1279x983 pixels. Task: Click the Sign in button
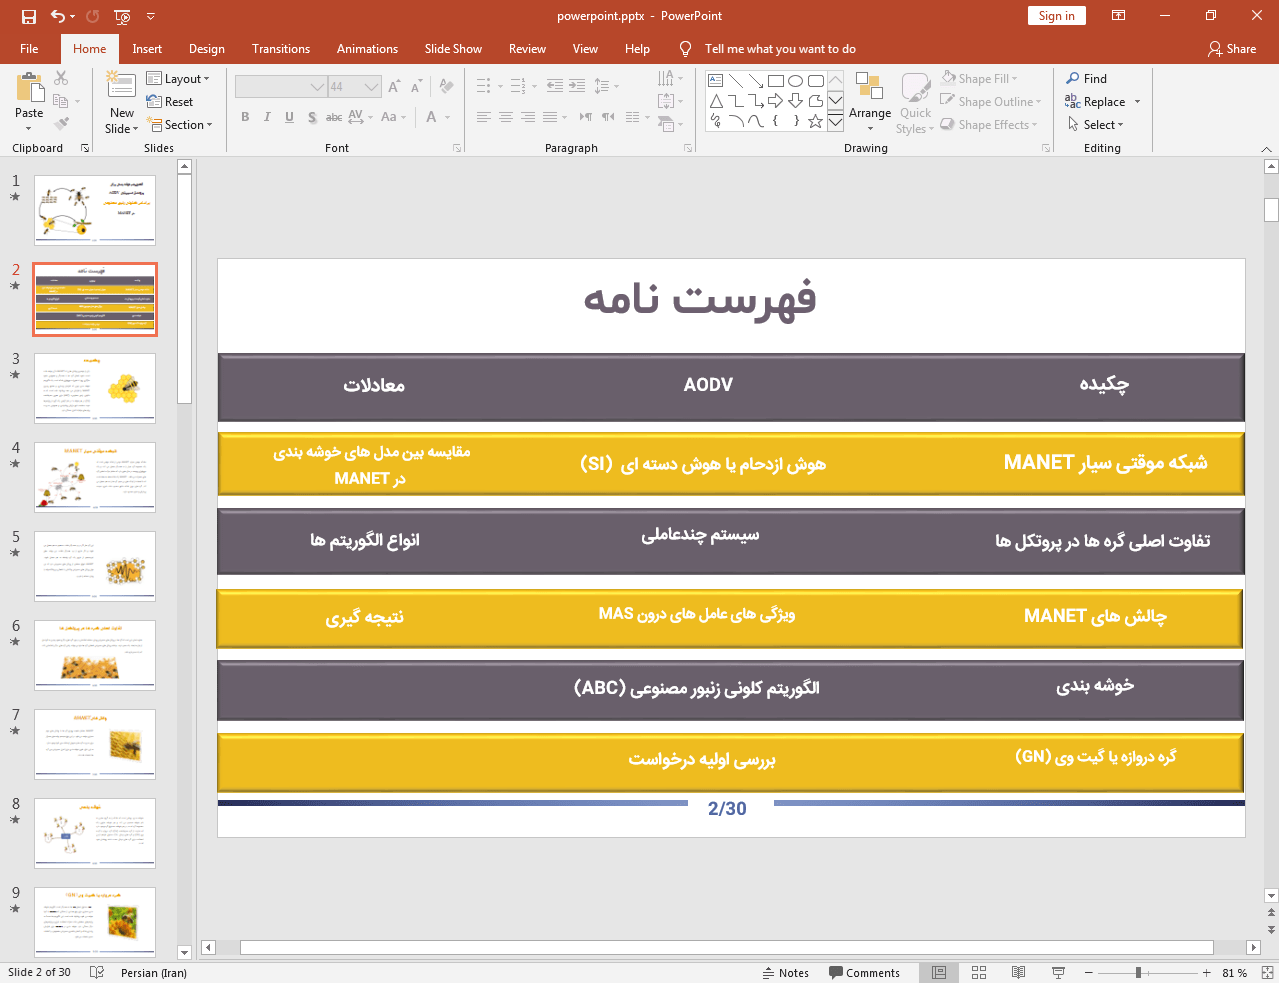pyautogui.click(x=1056, y=16)
